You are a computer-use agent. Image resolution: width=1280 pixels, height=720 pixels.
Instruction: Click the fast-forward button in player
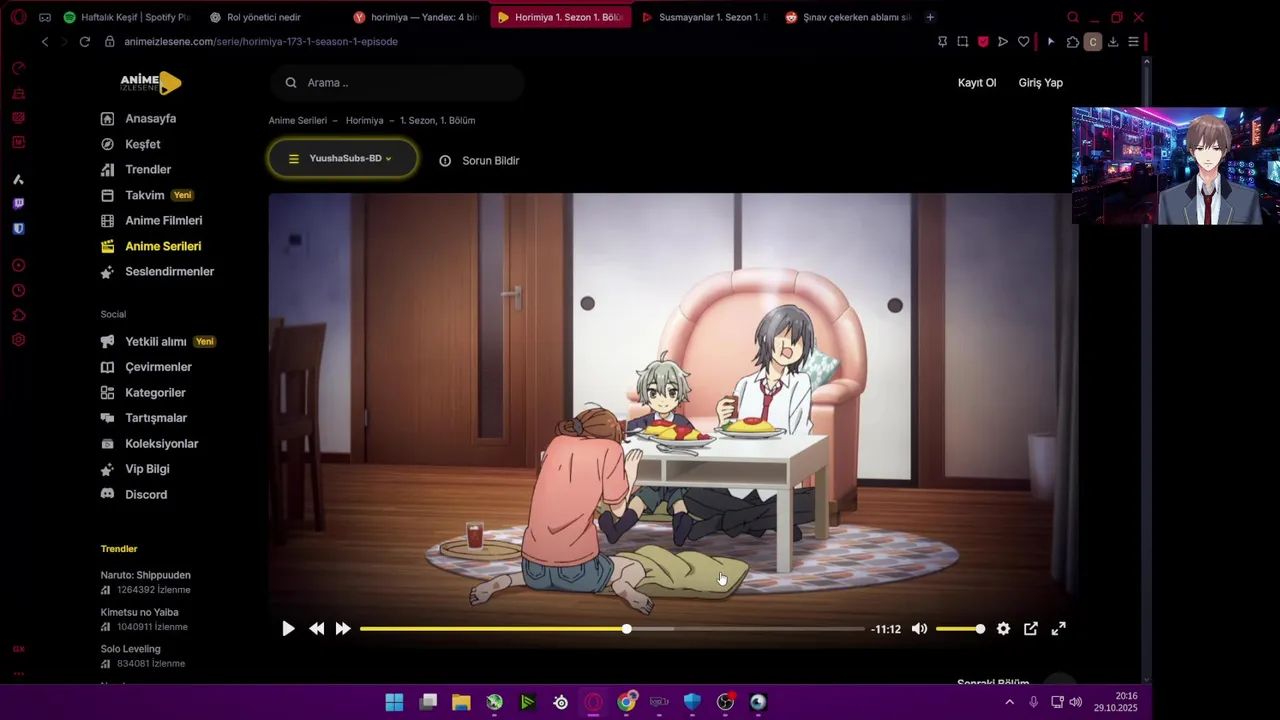click(x=343, y=629)
